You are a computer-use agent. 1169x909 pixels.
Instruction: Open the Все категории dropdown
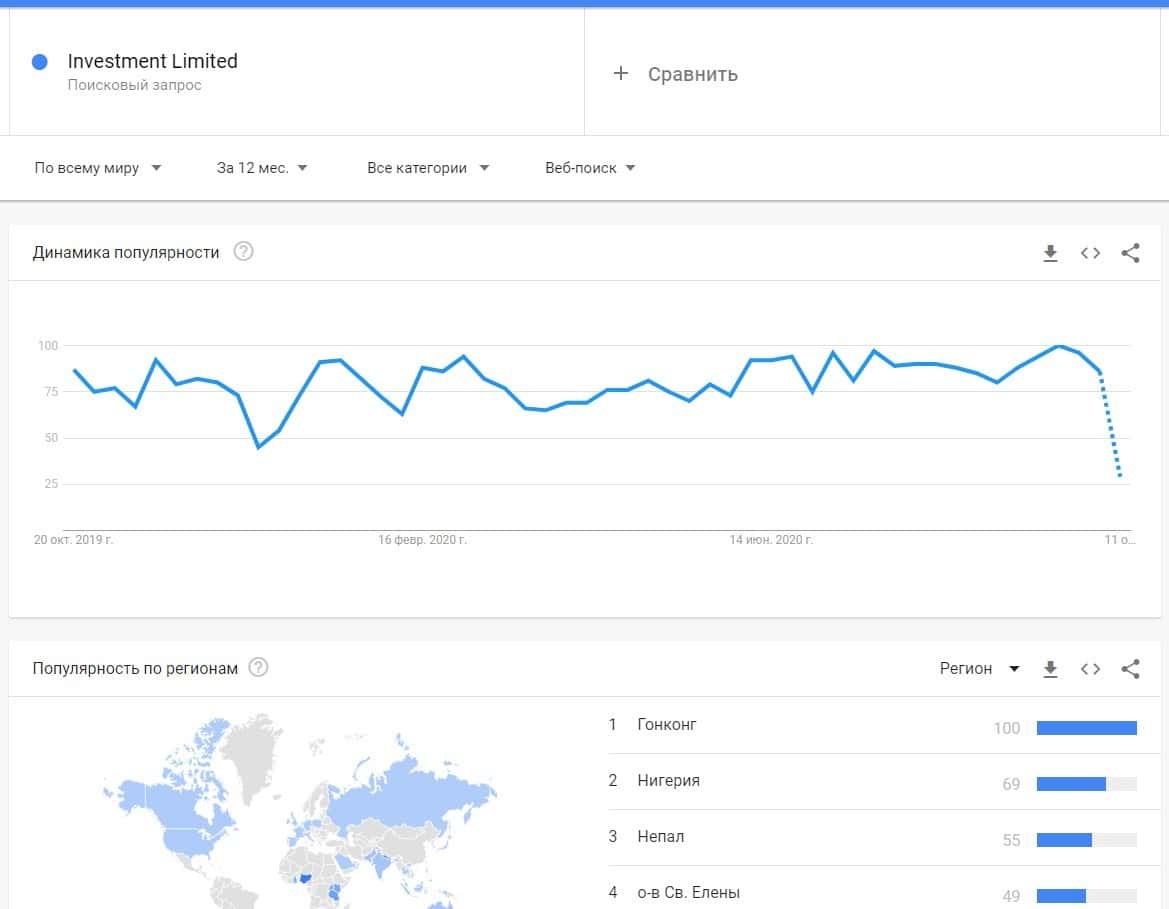[428, 168]
